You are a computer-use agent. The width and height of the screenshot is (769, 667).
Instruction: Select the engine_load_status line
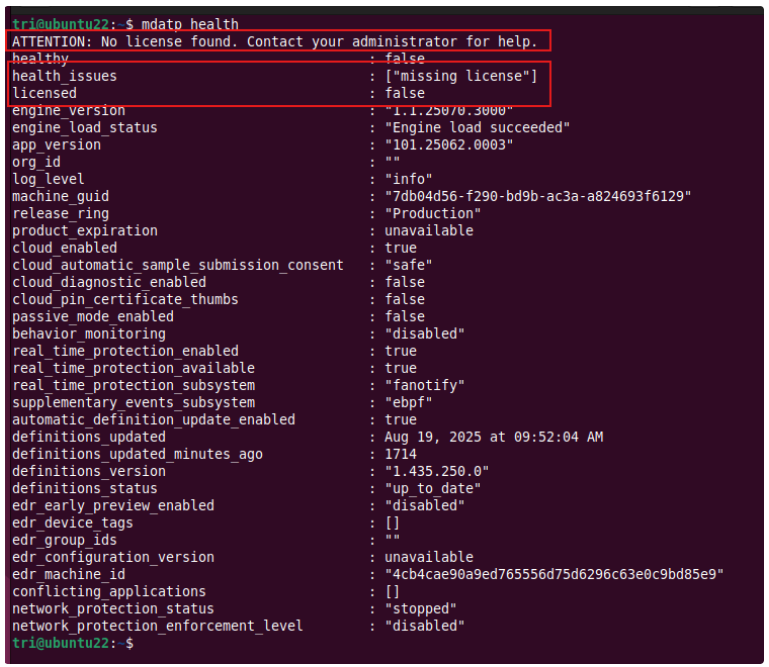coord(291,128)
